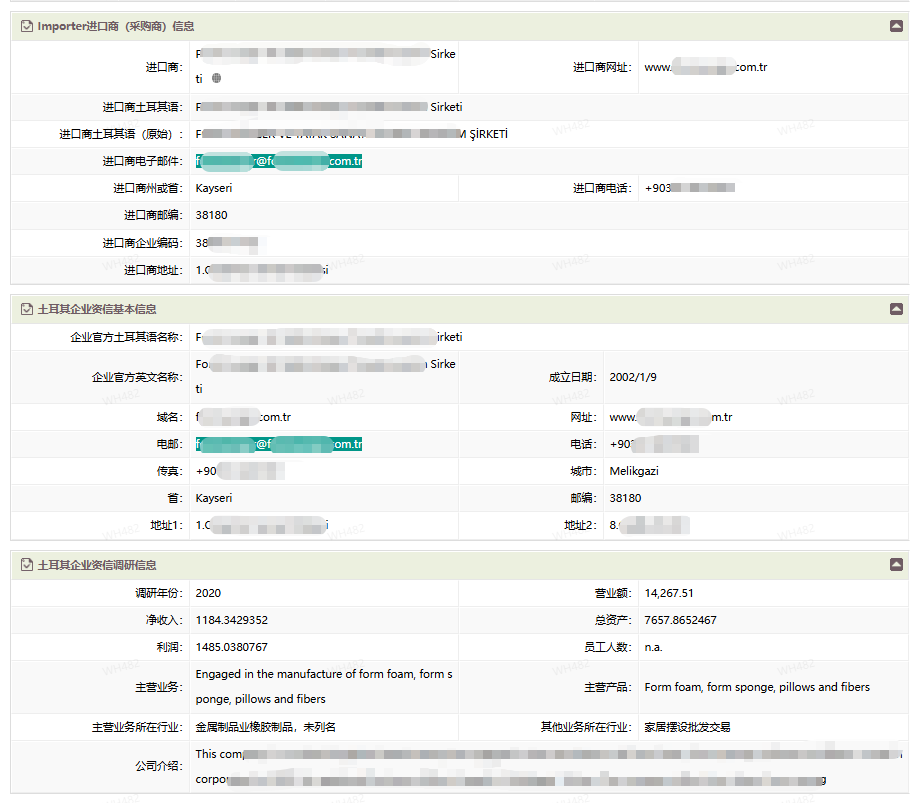Collapse the 土耳其企业资信调研信息 panel
The width and height of the screenshot is (923, 803).
[x=896, y=565]
